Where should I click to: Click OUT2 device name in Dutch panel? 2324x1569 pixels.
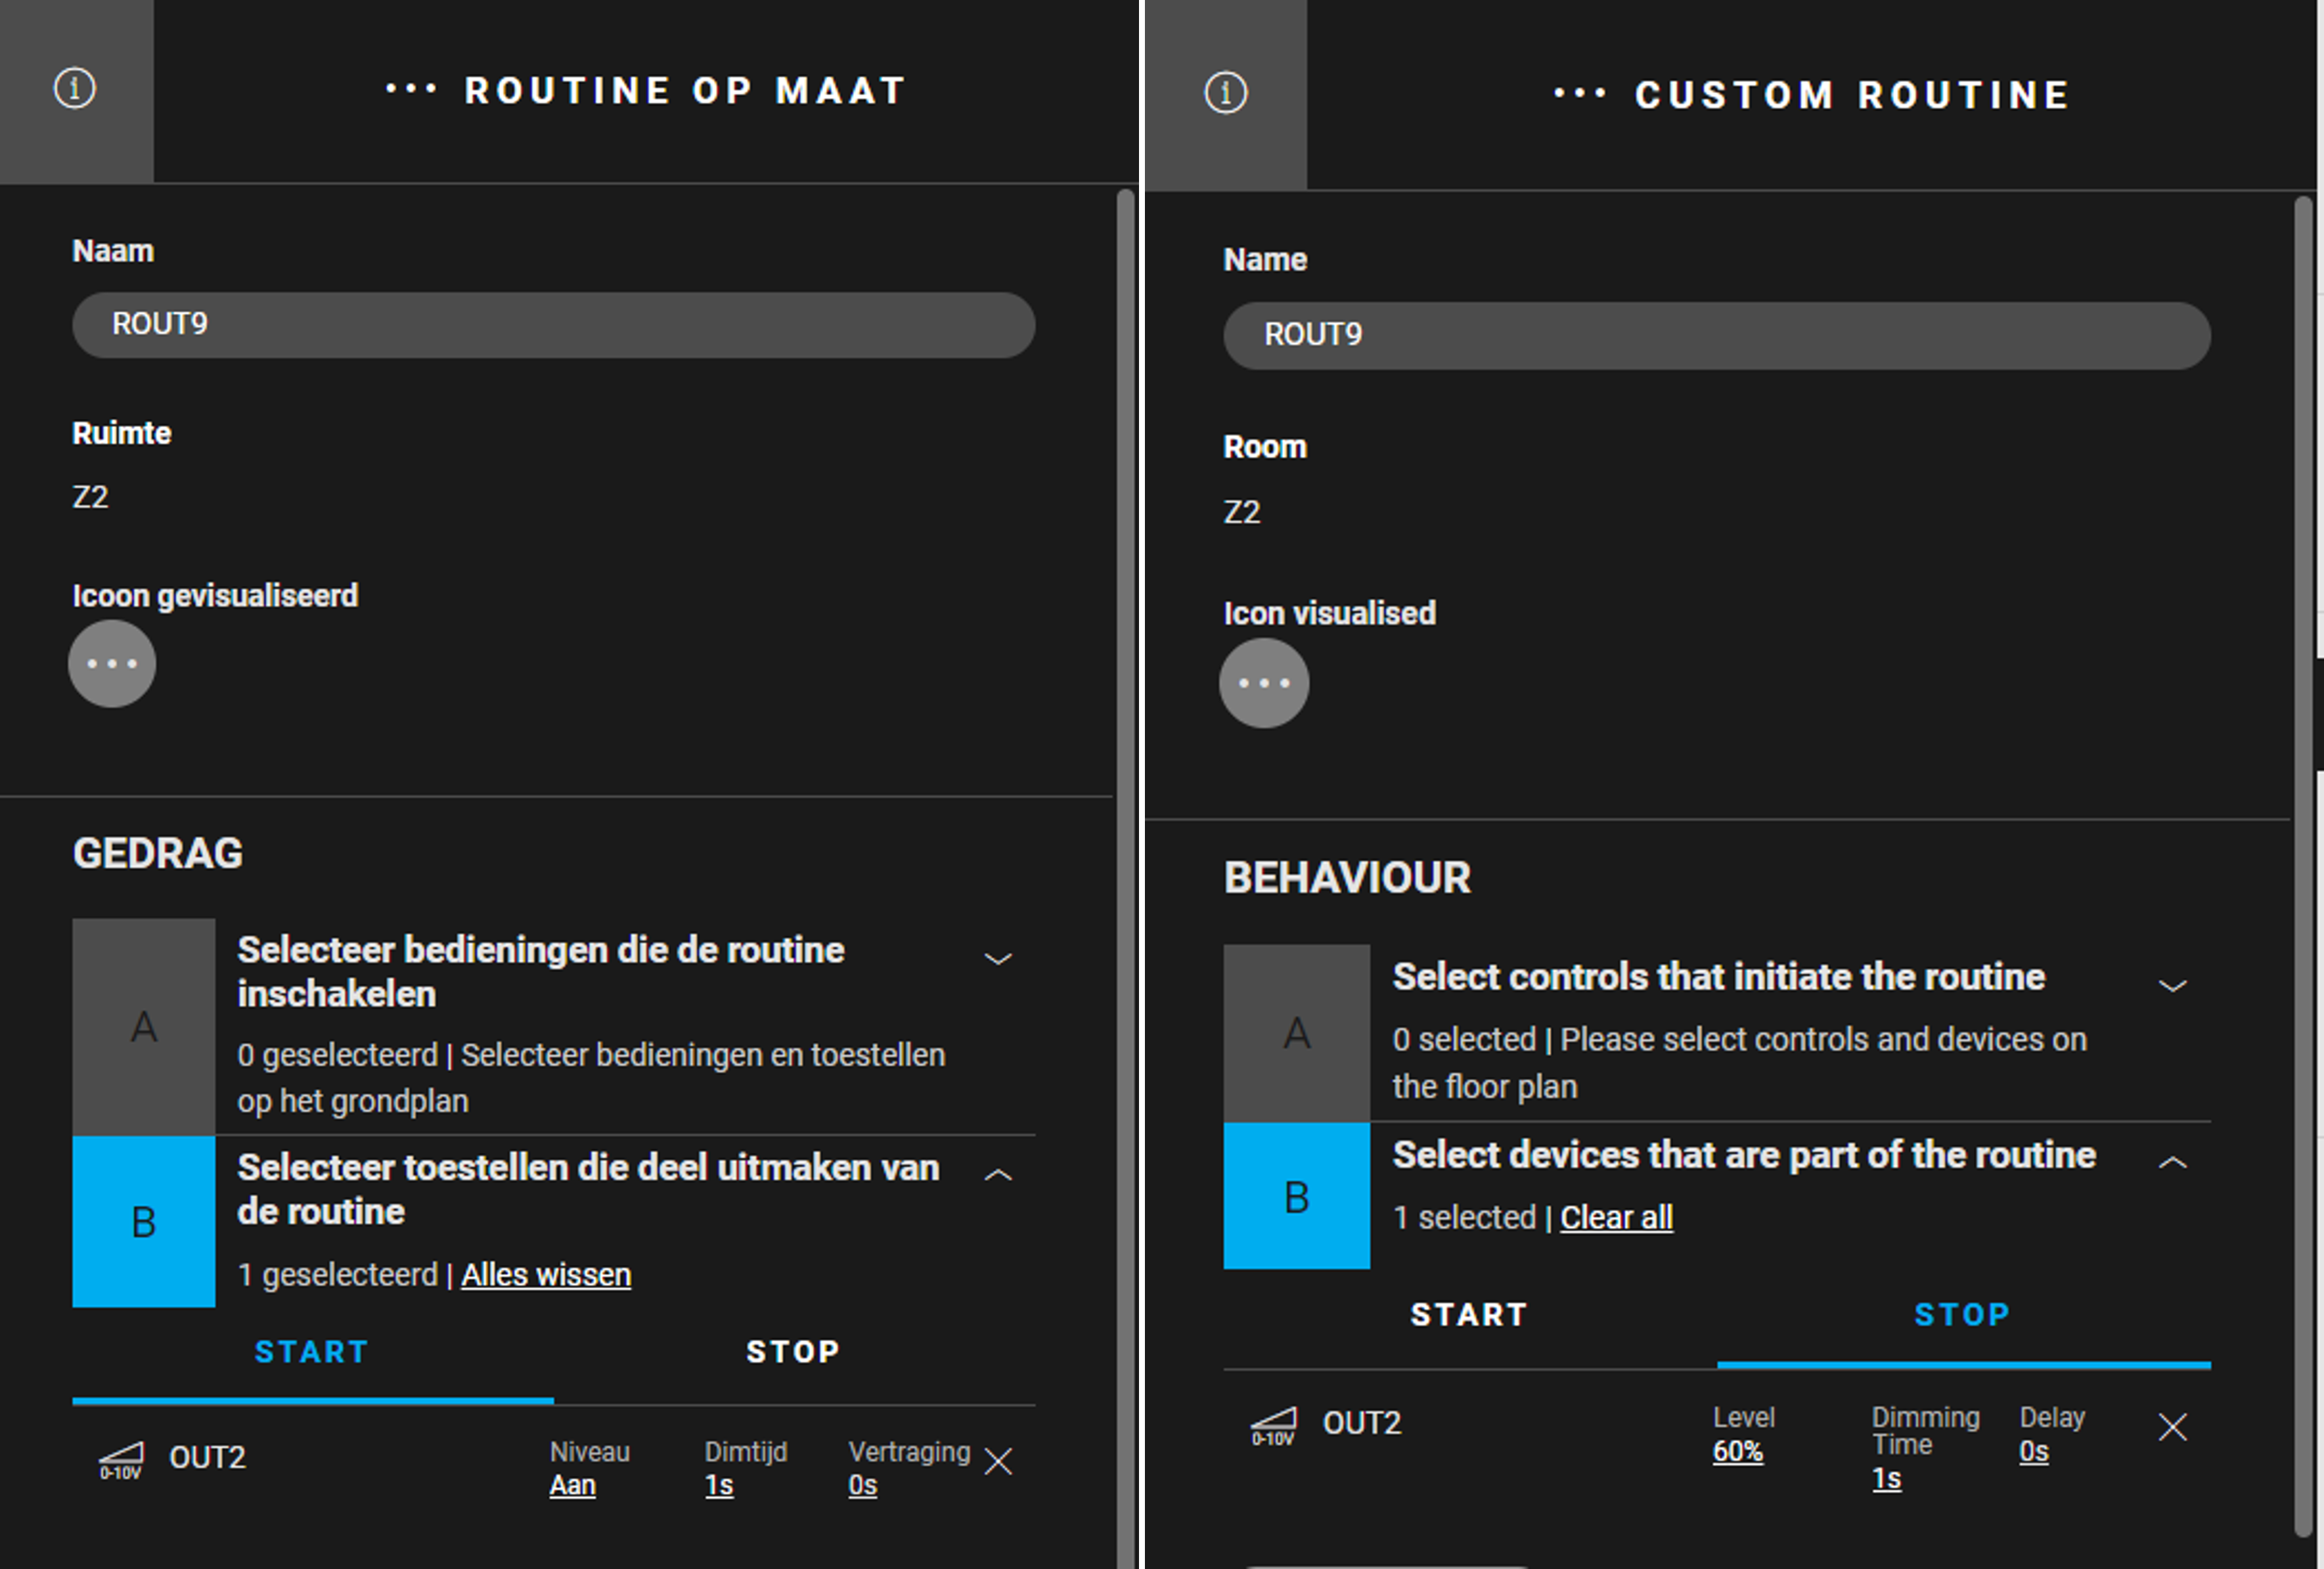point(208,1458)
